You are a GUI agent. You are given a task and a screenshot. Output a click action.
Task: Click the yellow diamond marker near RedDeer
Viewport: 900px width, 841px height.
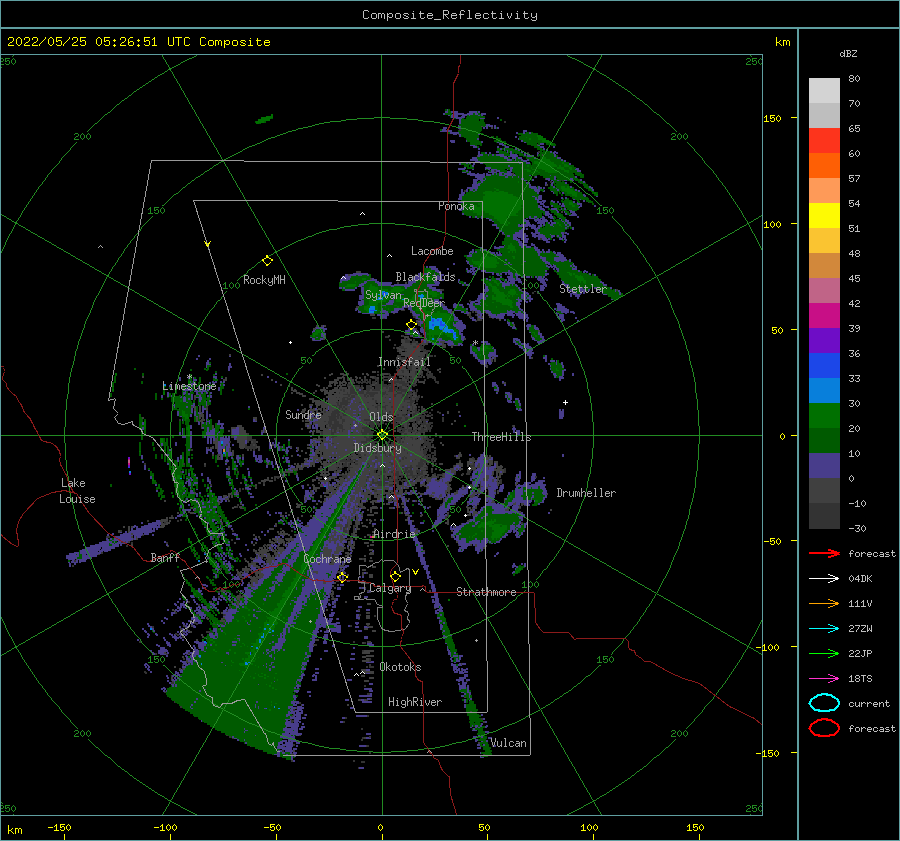412,325
